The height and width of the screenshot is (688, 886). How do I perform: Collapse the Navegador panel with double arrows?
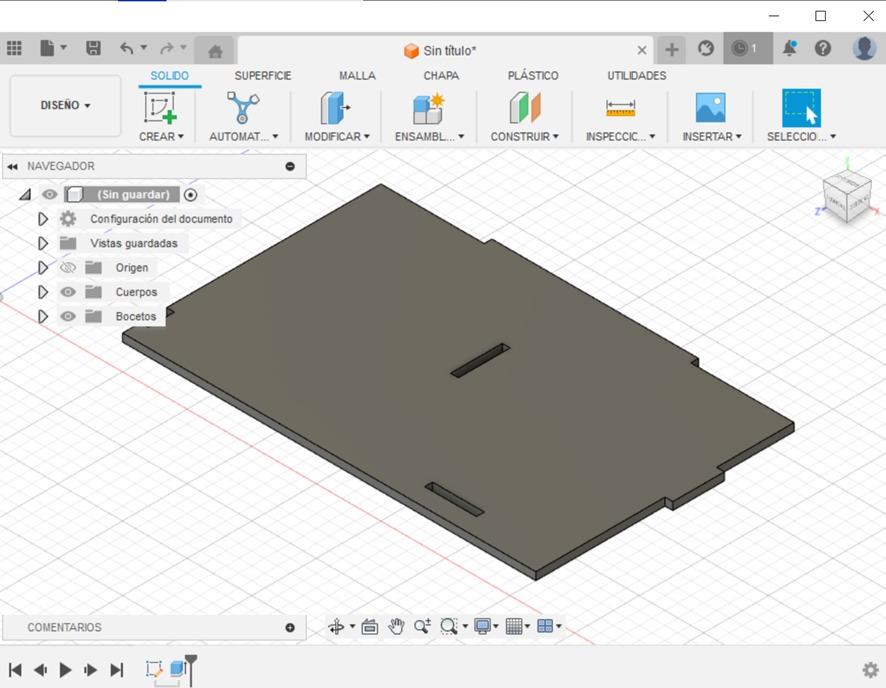(12, 166)
